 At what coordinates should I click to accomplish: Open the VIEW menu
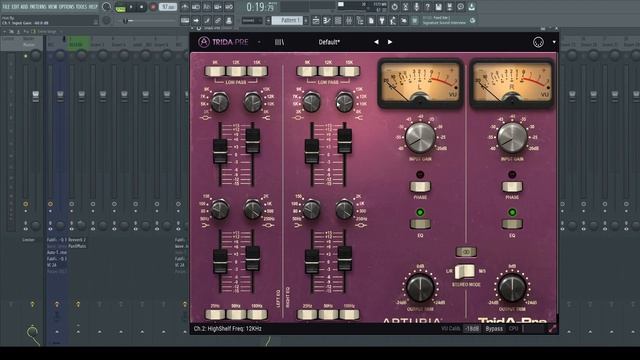coord(53,7)
